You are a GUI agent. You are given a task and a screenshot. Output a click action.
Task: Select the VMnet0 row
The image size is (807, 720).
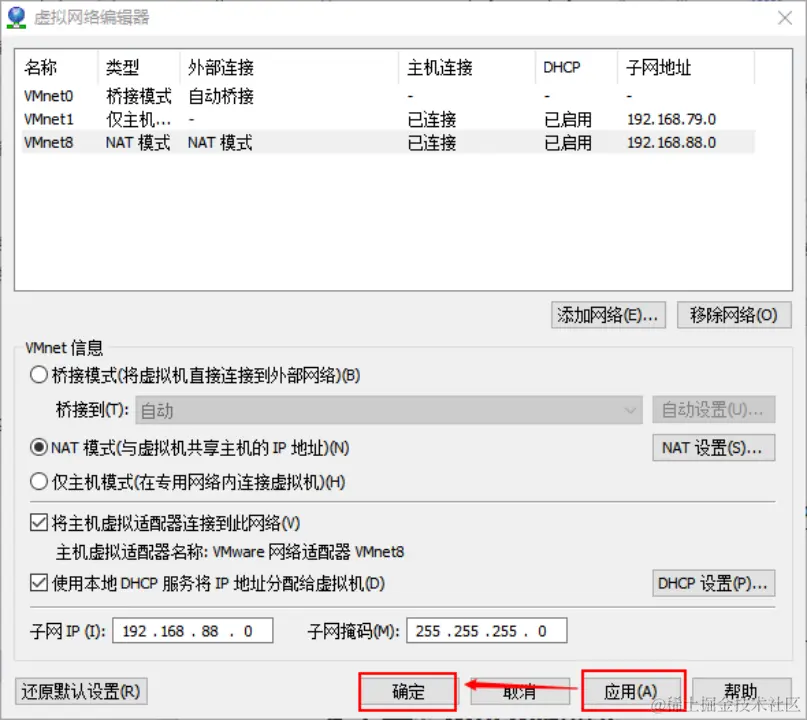coord(389,96)
